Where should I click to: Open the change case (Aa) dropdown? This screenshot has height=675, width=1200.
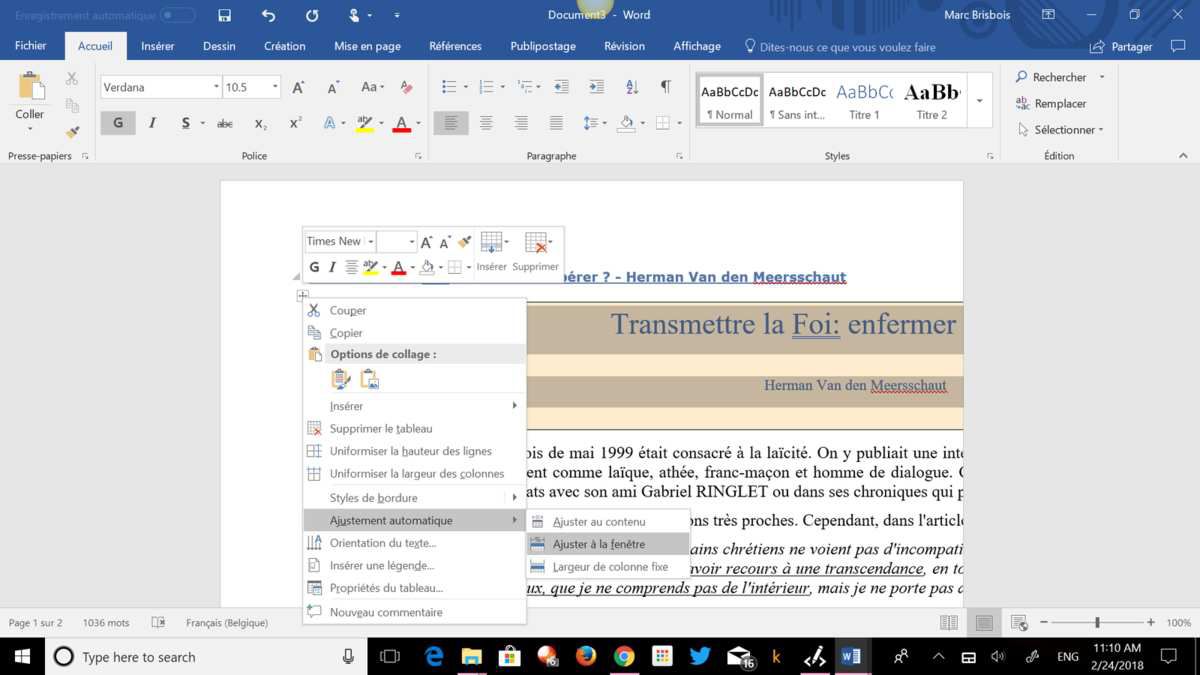click(x=372, y=88)
